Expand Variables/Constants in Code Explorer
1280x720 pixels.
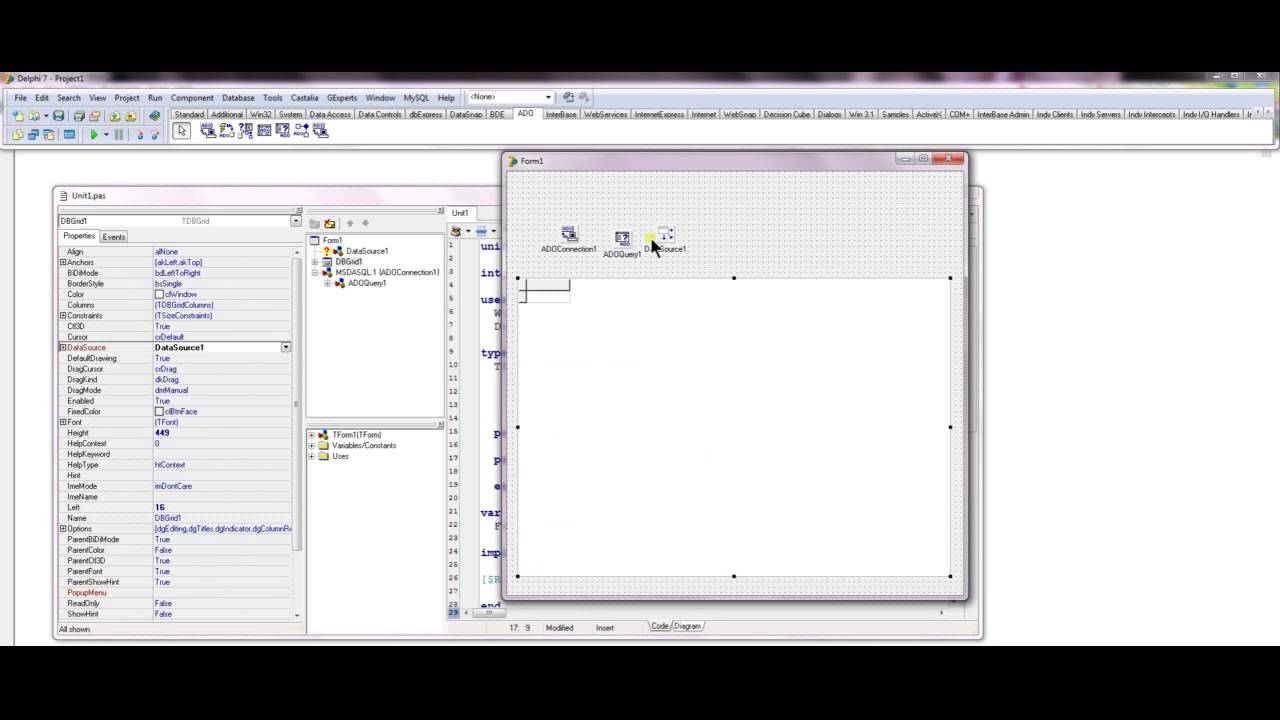click(x=312, y=445)
